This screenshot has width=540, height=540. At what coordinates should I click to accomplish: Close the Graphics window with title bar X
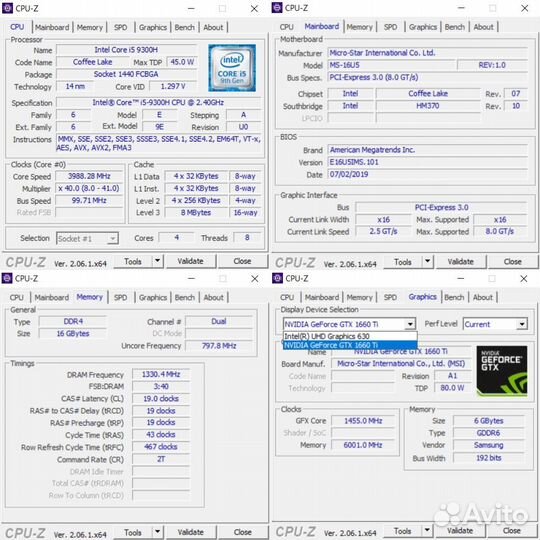523,278
